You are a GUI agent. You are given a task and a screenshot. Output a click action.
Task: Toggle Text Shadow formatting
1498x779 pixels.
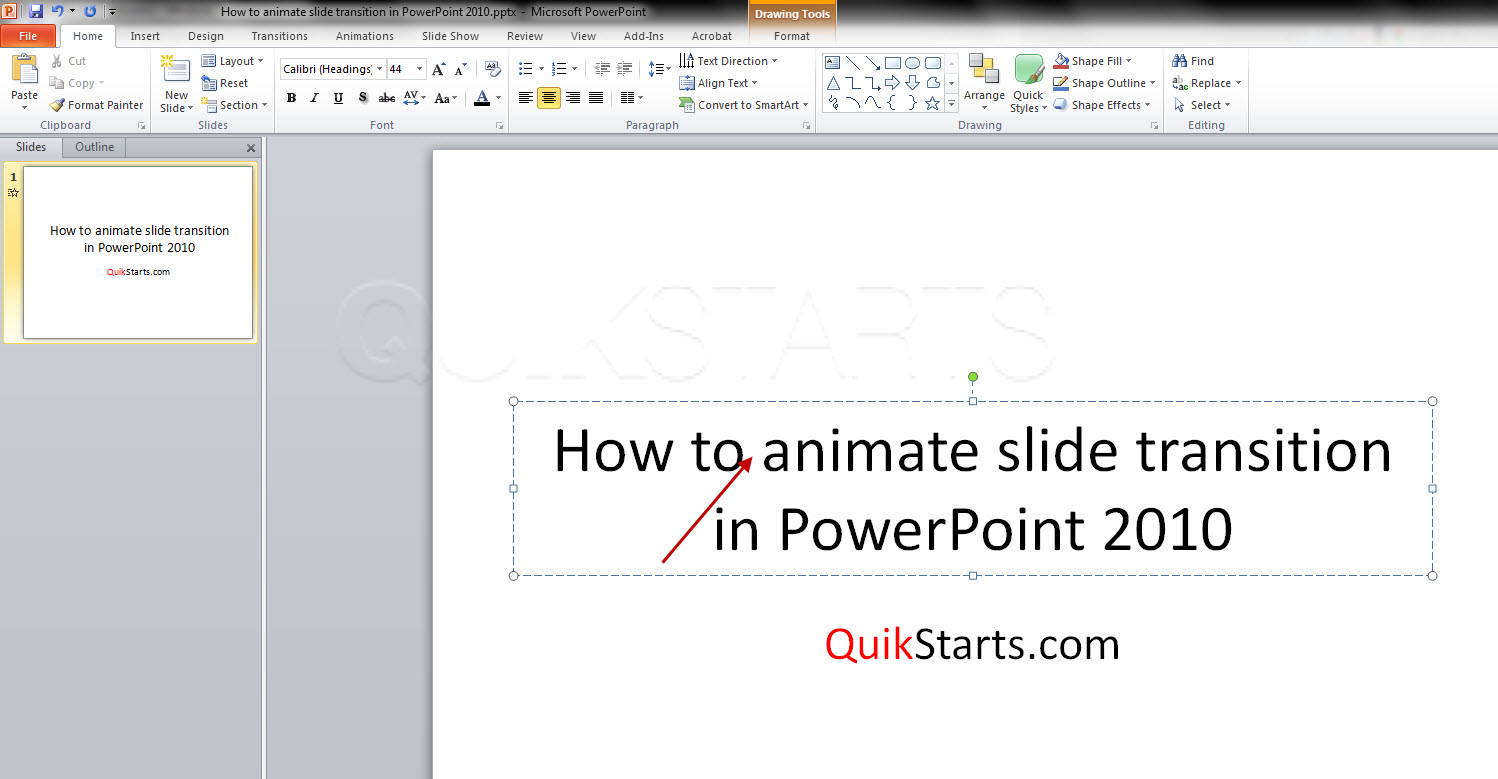(x=362, y=98)
